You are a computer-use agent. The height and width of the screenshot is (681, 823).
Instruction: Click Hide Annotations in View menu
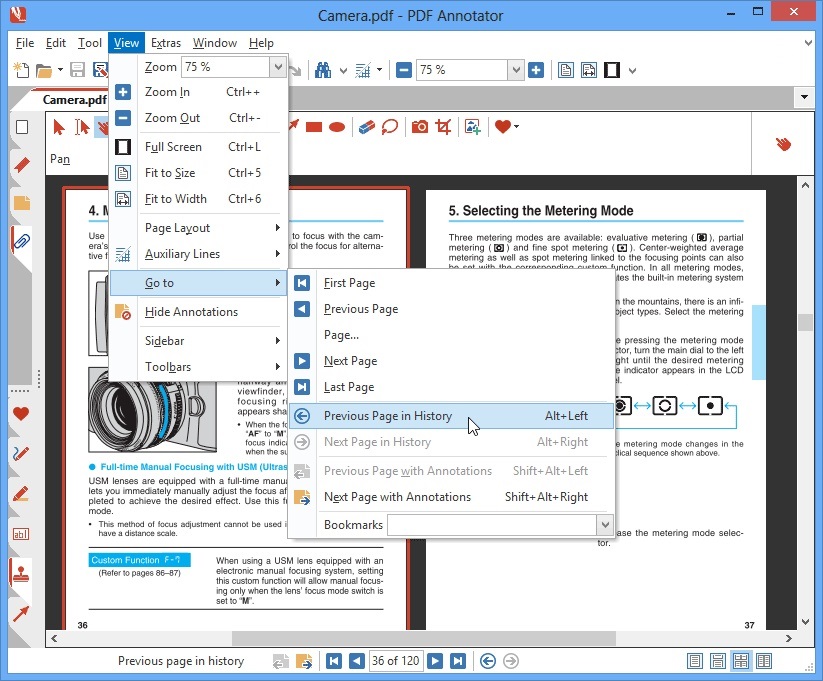191,312
